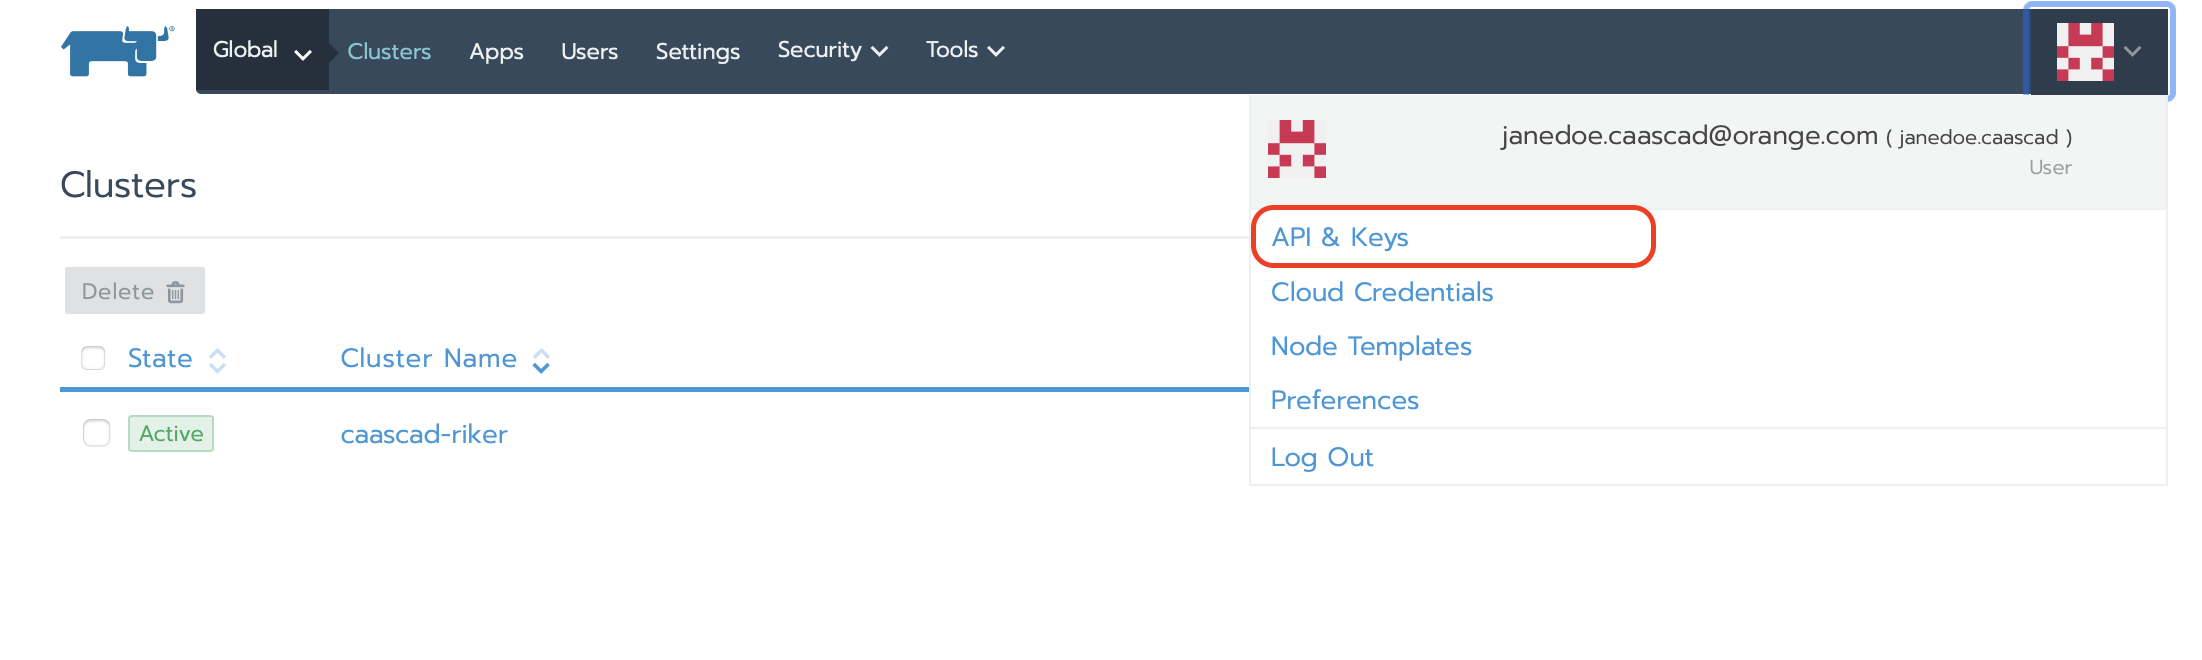
Task: Open Settings from the navbar
Action: point(697,51)
